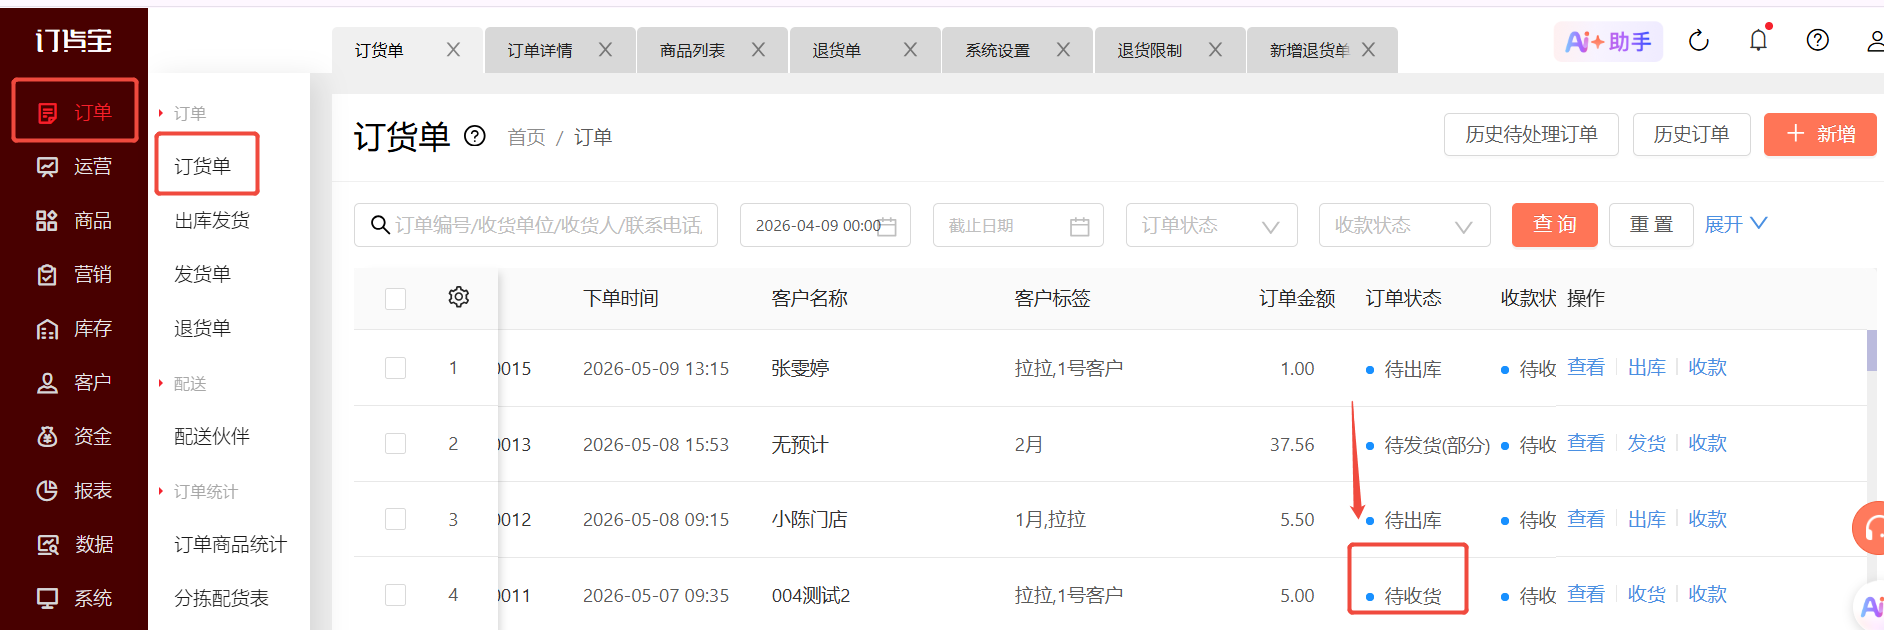Click the 查询 search button
This screenshot has height=630, width=1884.
pyautogui.click(x=1555, y=224)
